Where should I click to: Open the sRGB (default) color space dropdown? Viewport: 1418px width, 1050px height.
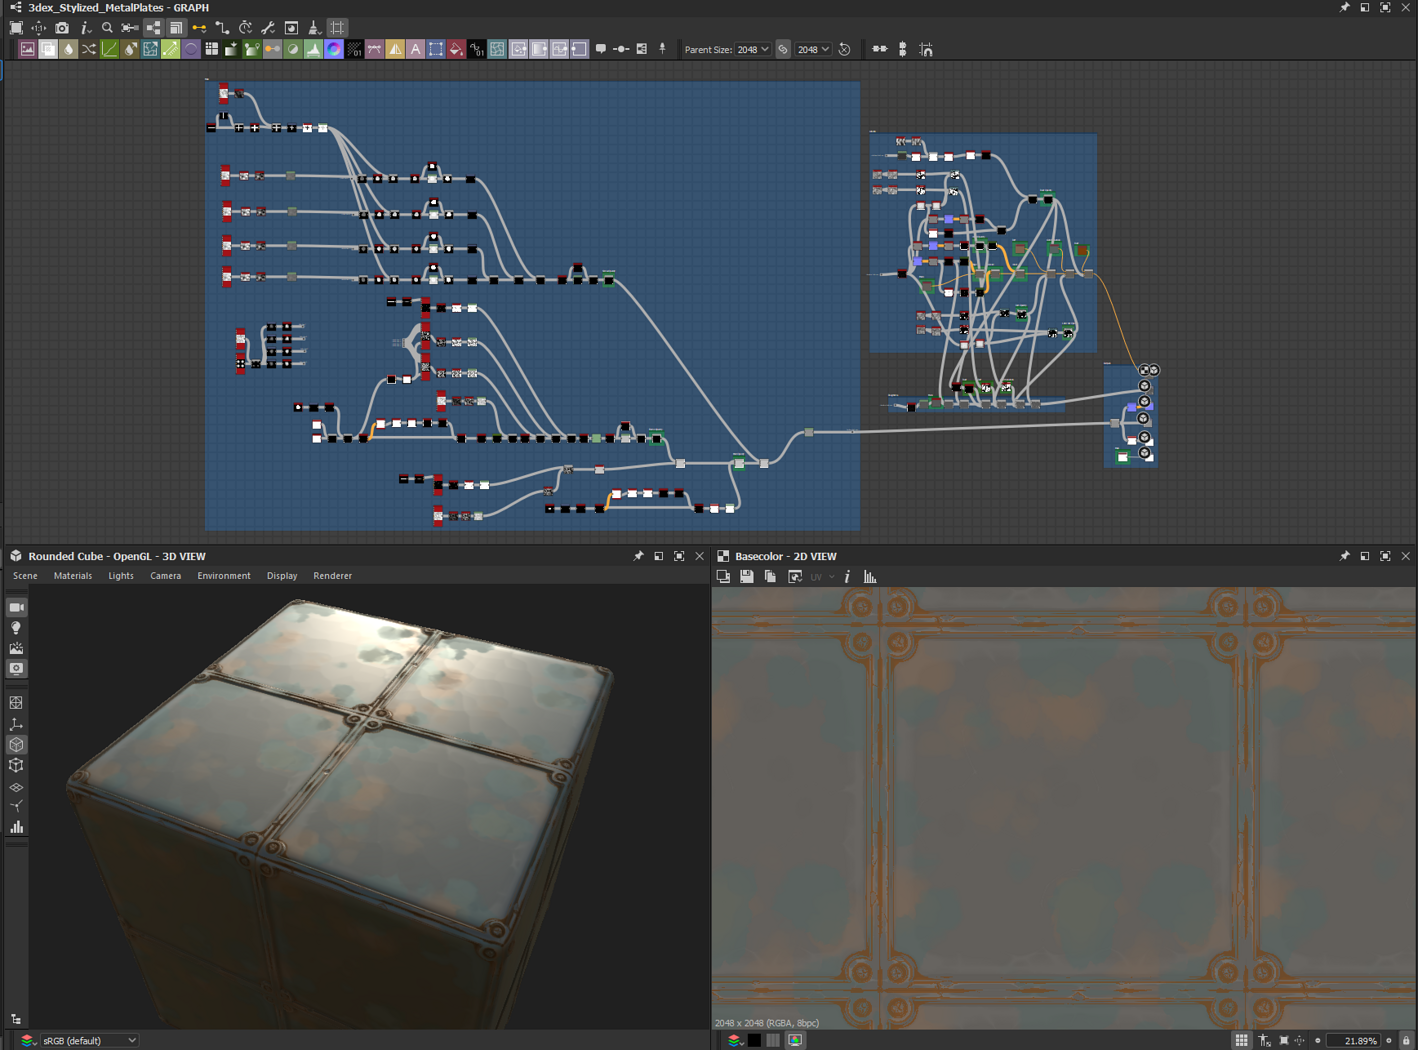pyautogui.click(x=89, y=1041)
